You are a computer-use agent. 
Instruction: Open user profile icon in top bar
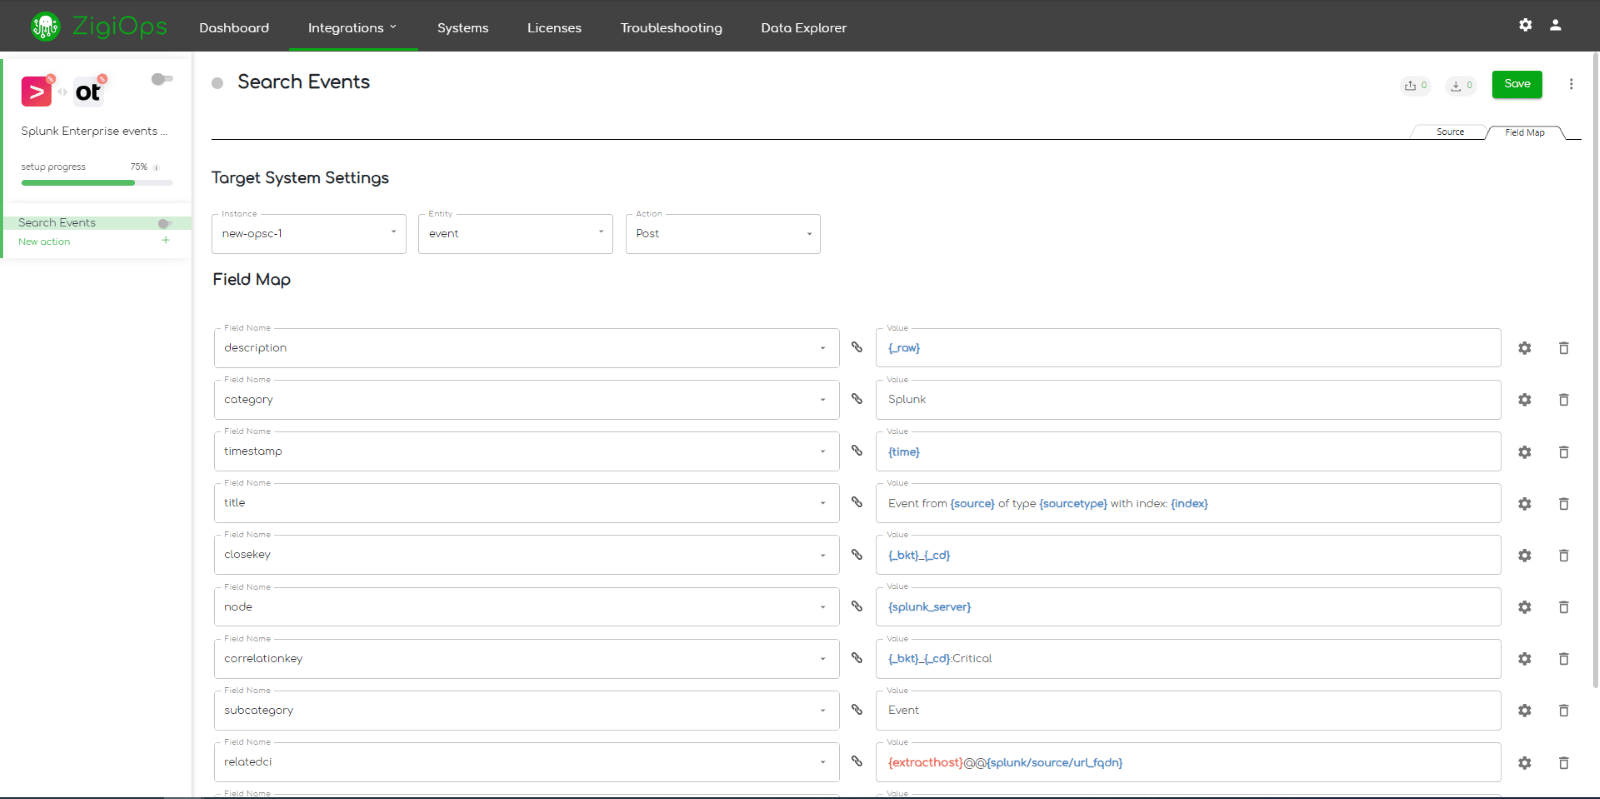coord(1556,25)
